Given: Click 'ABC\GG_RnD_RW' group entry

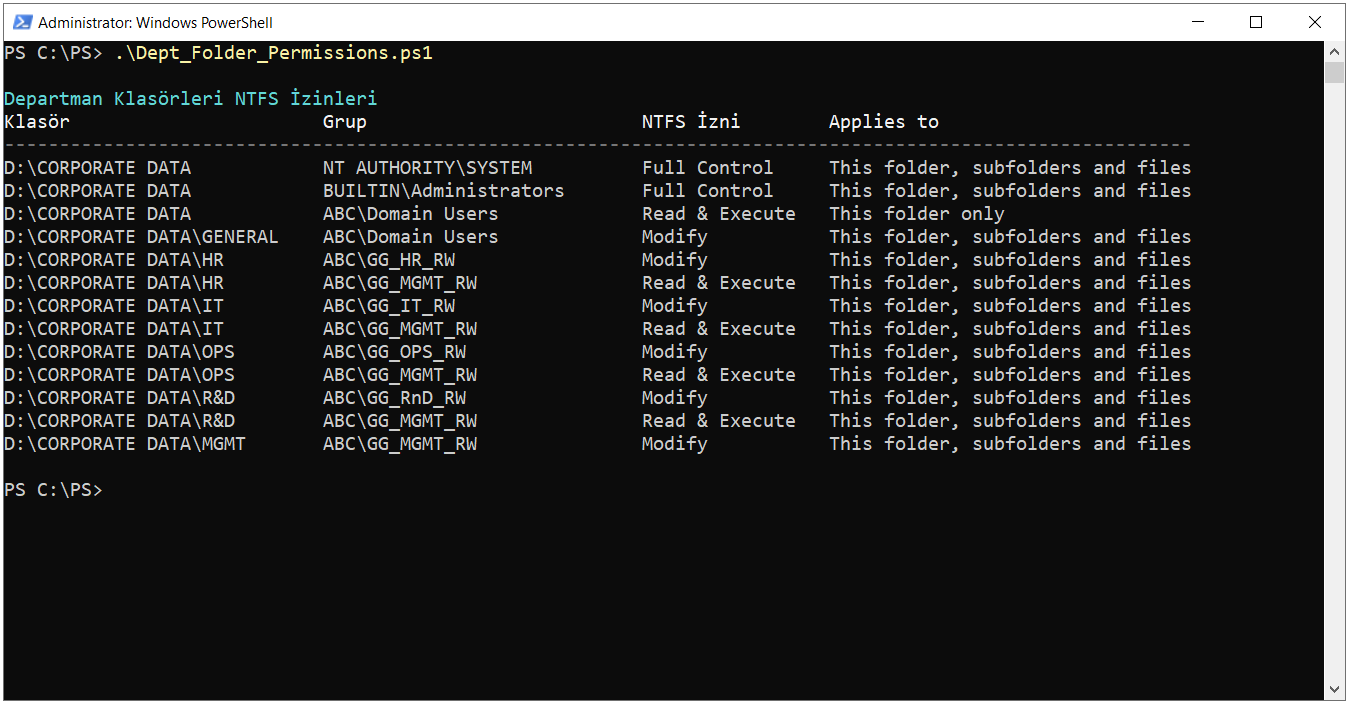Looking at the screenshot, I should coord(394,398).
